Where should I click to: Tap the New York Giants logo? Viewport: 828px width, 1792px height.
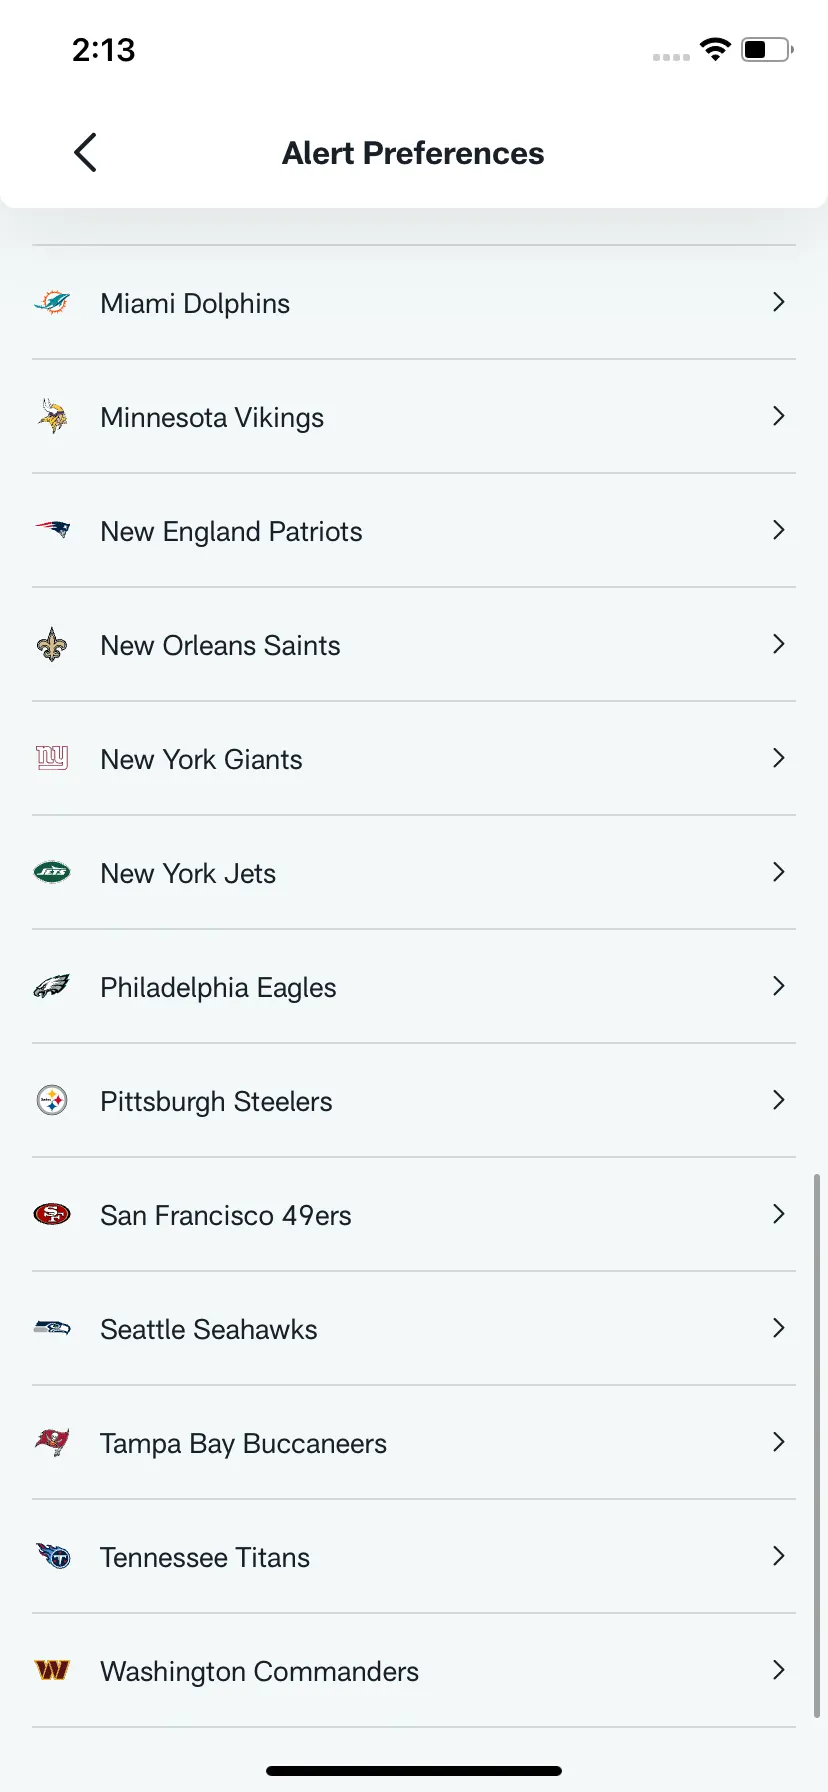click(x=52, y=758)
